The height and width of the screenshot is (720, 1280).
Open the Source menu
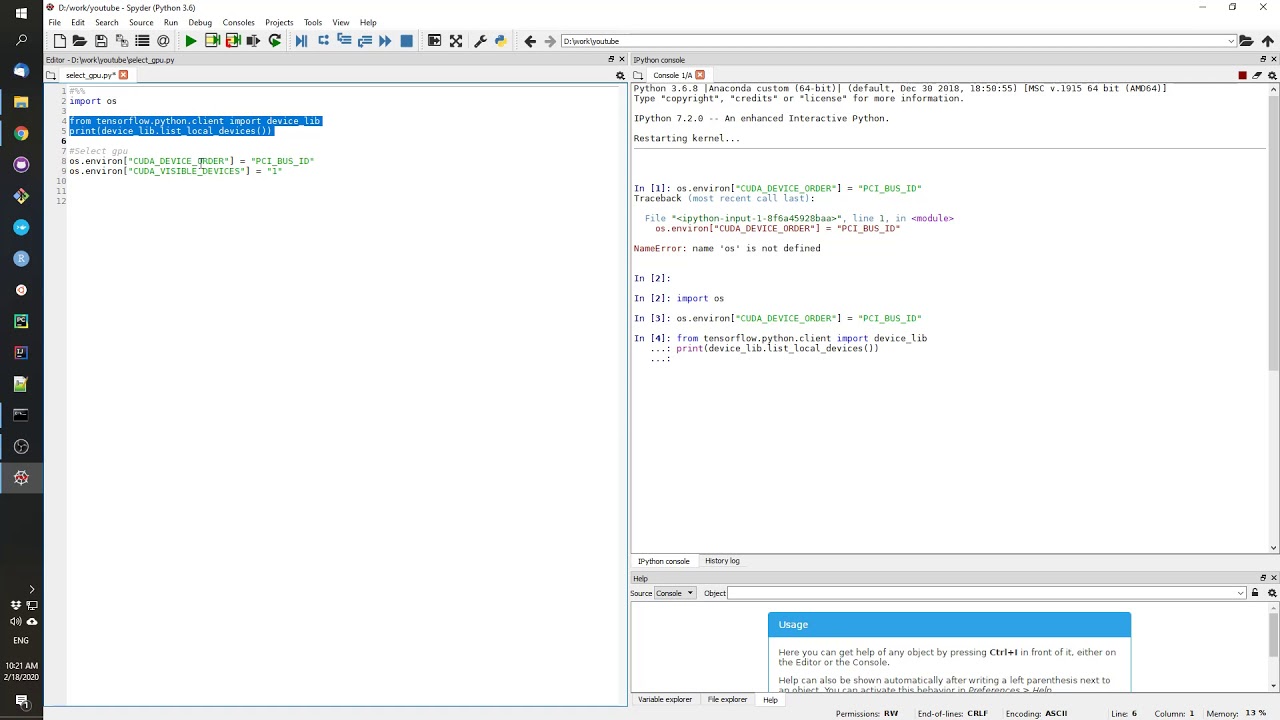pyautogui.click(x=141, y=22)
